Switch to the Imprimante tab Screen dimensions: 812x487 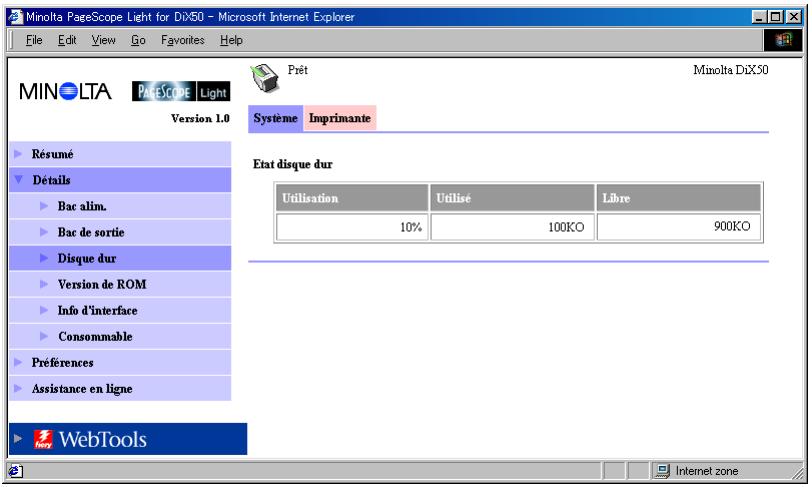click(340, 118)
